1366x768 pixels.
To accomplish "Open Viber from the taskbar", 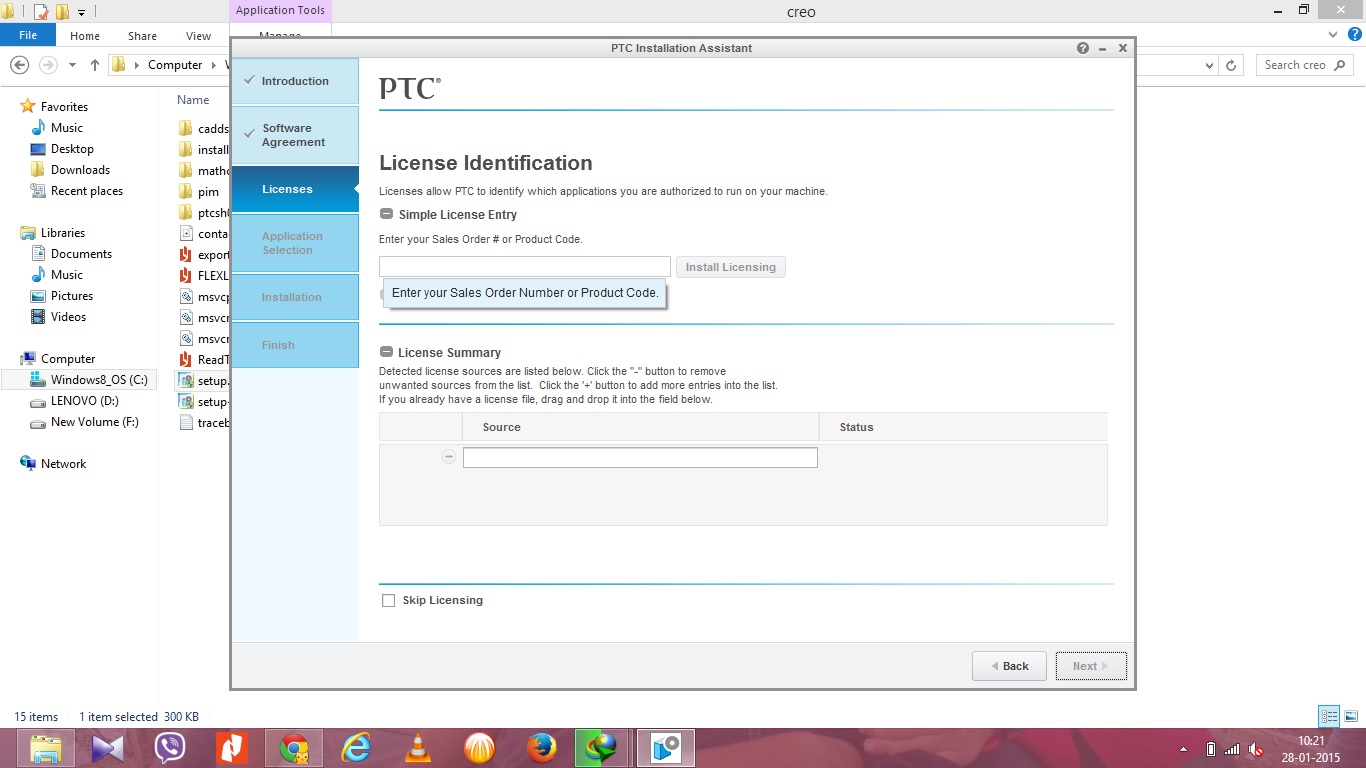I will point(170,748).
